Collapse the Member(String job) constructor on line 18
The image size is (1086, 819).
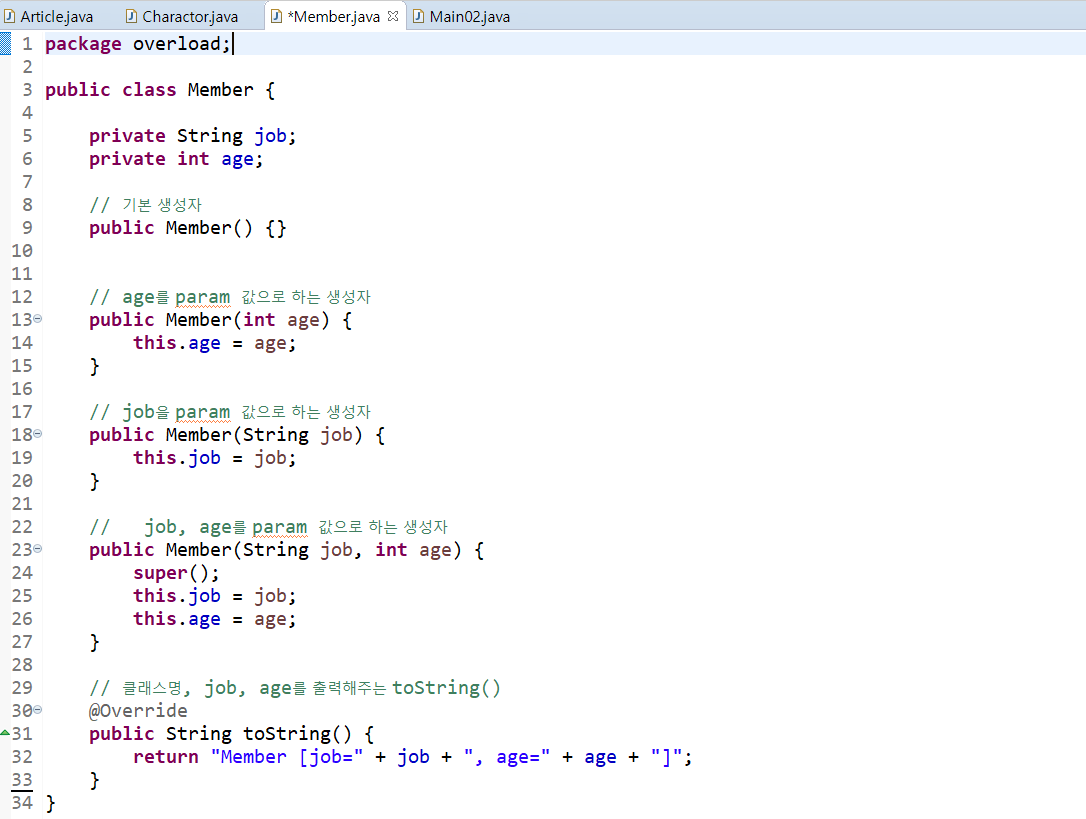(x=37, y=434)
